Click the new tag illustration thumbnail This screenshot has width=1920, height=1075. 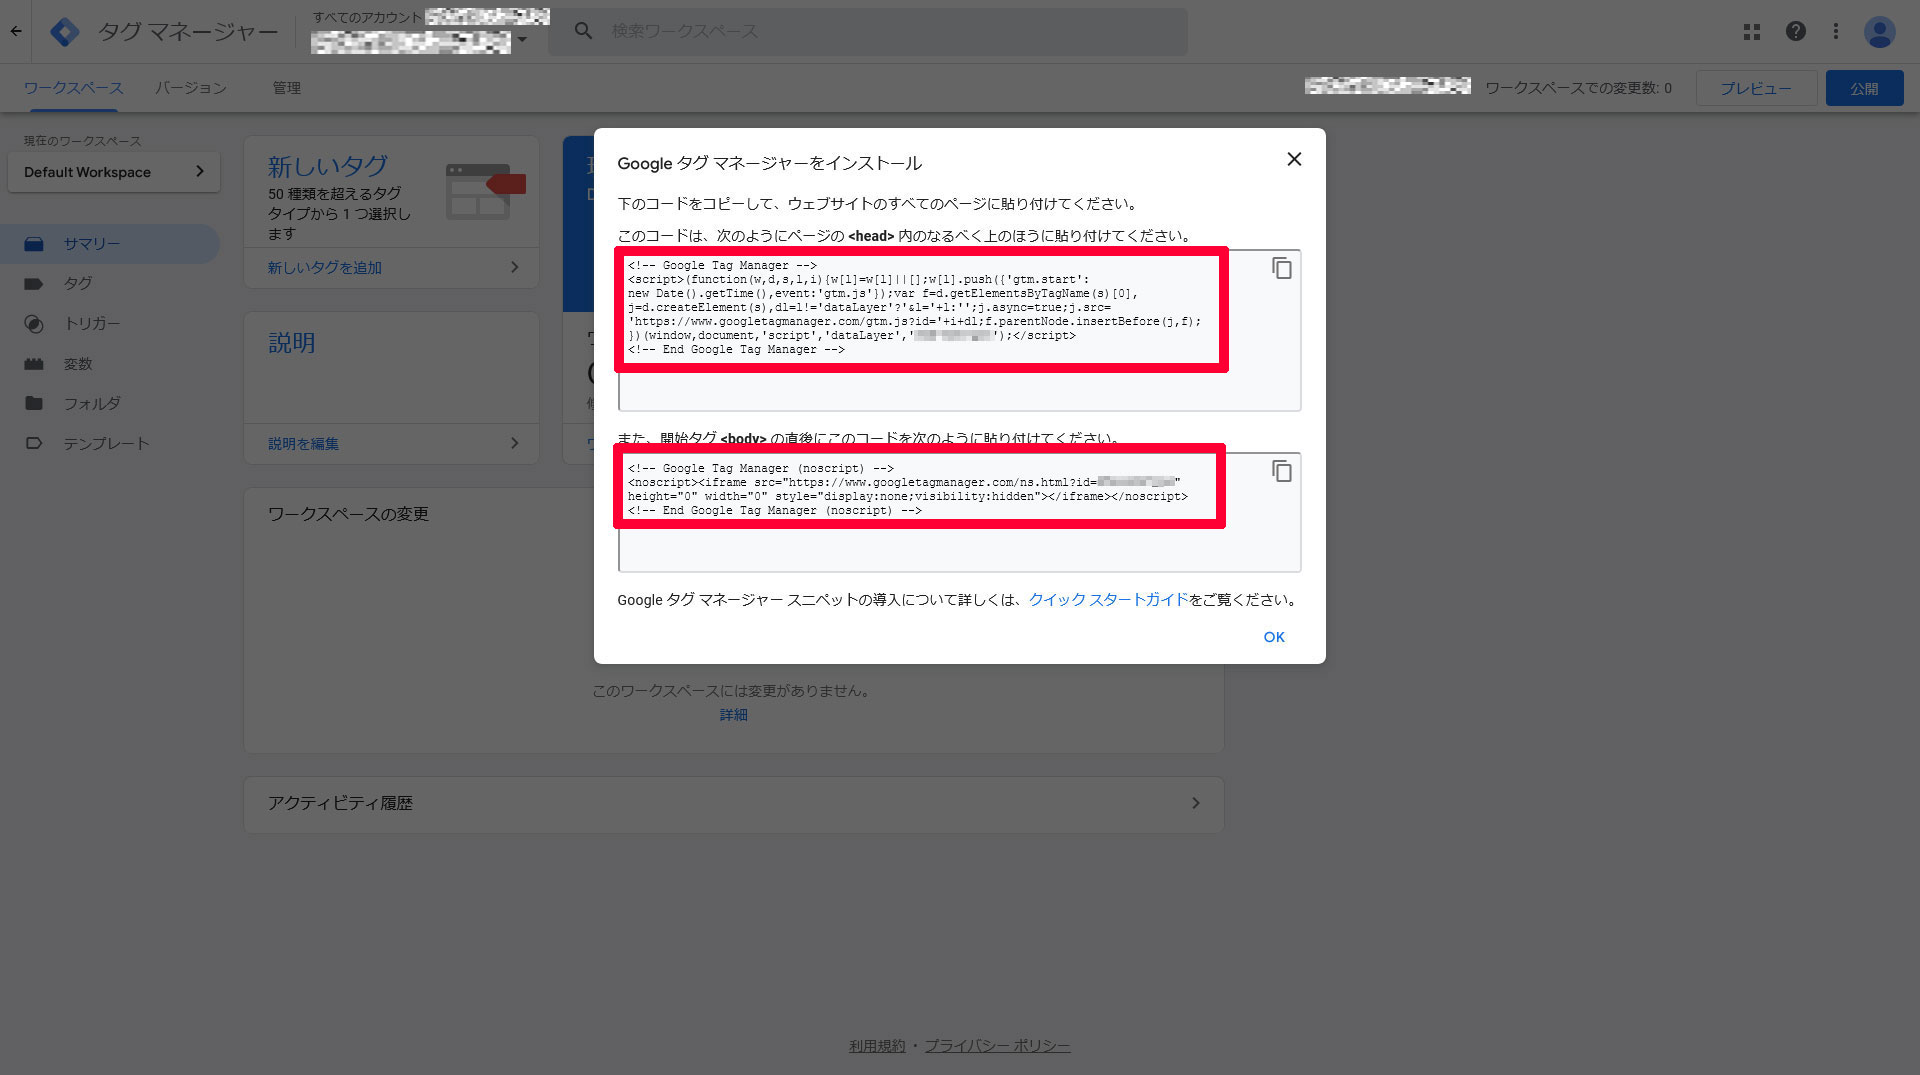point(486,191)
